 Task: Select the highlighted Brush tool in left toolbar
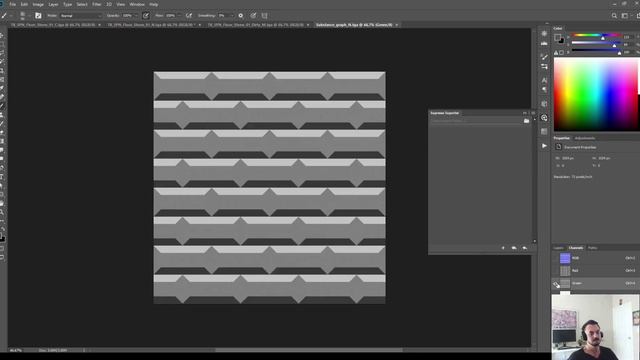tap(2, 106)
